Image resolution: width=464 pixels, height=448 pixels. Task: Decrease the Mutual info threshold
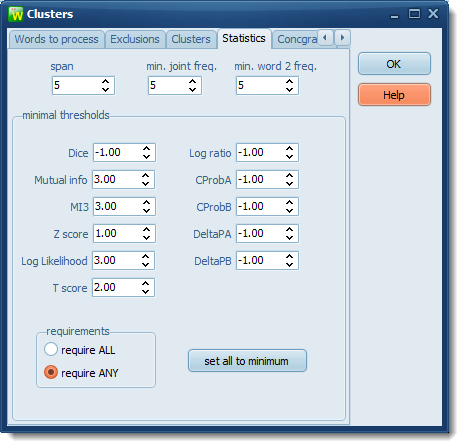pos(145,183)
